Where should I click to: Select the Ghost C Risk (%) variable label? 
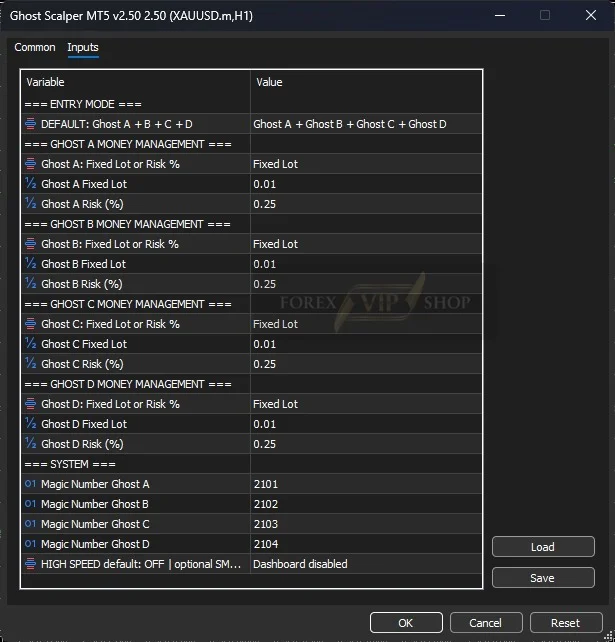click(x=82, y=364)
